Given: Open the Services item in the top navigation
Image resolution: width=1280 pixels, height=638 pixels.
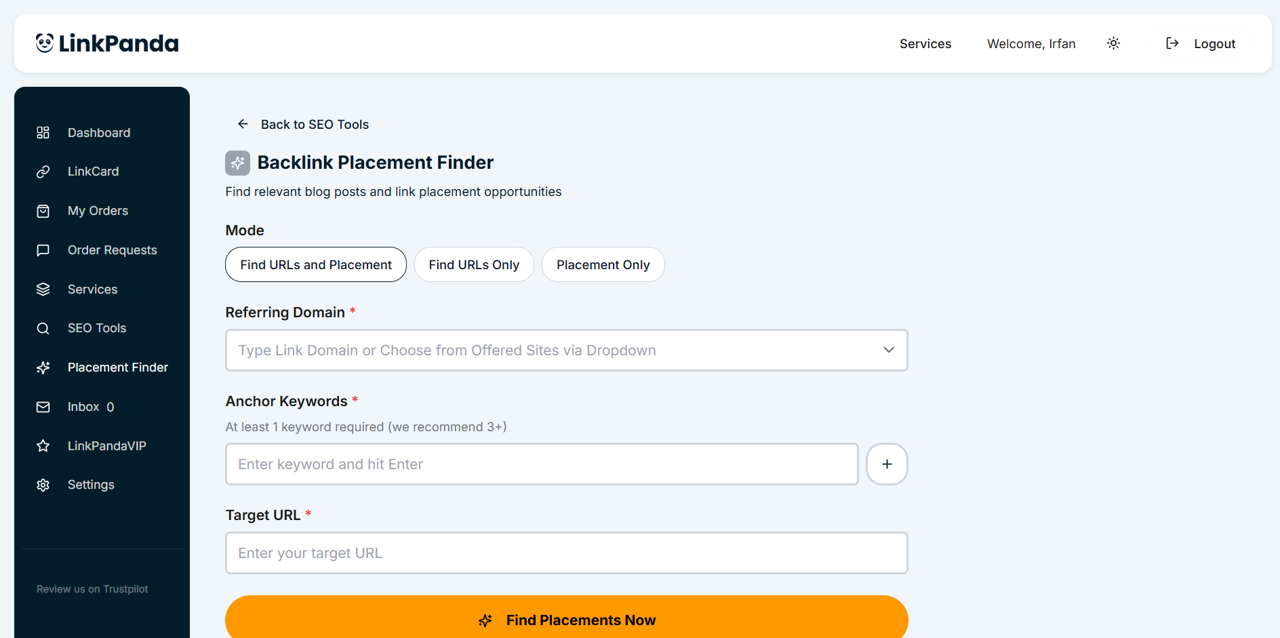Looking at the screenshot, I should pyautogui.click(x=925, y=44).
